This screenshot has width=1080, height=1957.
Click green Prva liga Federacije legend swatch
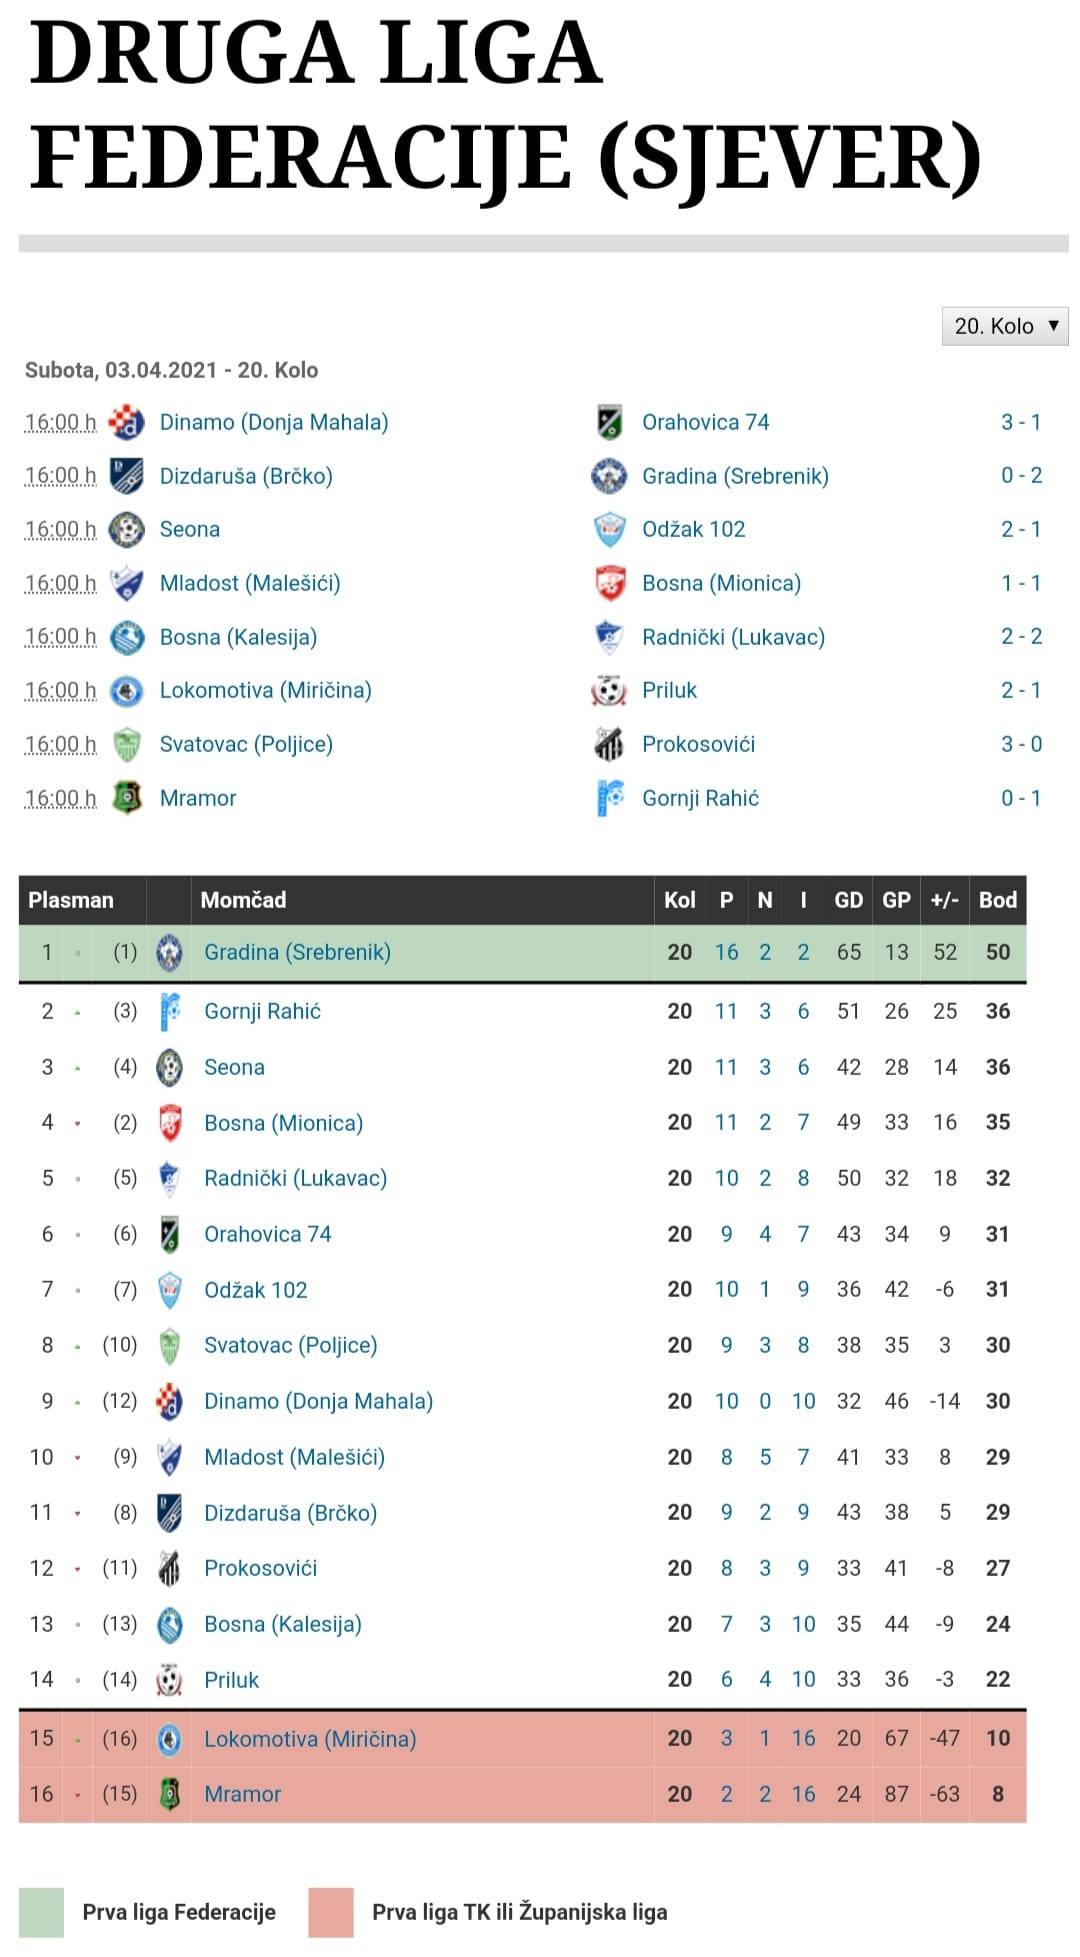coord(41,1913)
